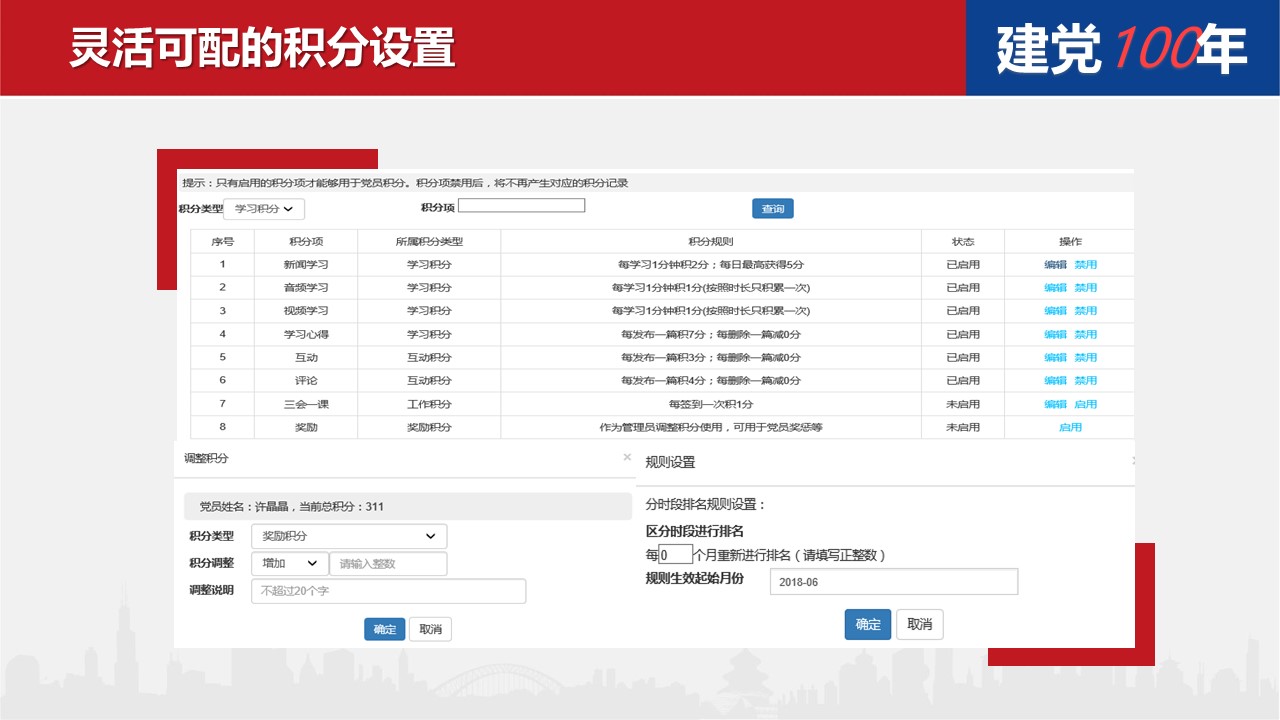The height and width of the screenshot is (720, 1280).
Task: Confirm the 调整积分 dialog with 确定
Action: click(385, 629)
